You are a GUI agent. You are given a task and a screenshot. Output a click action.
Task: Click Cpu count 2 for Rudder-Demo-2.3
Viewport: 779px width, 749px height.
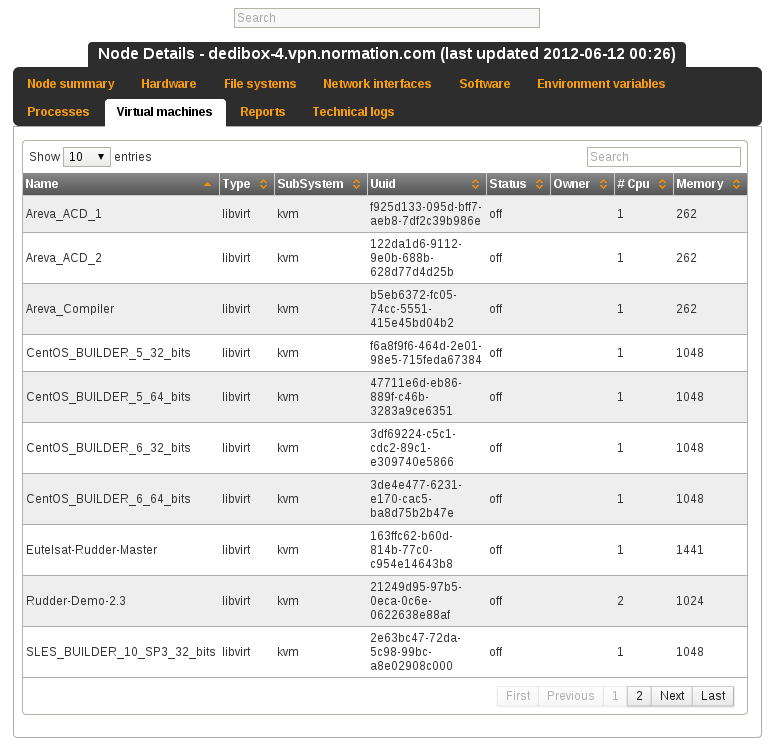click(621, 601)
